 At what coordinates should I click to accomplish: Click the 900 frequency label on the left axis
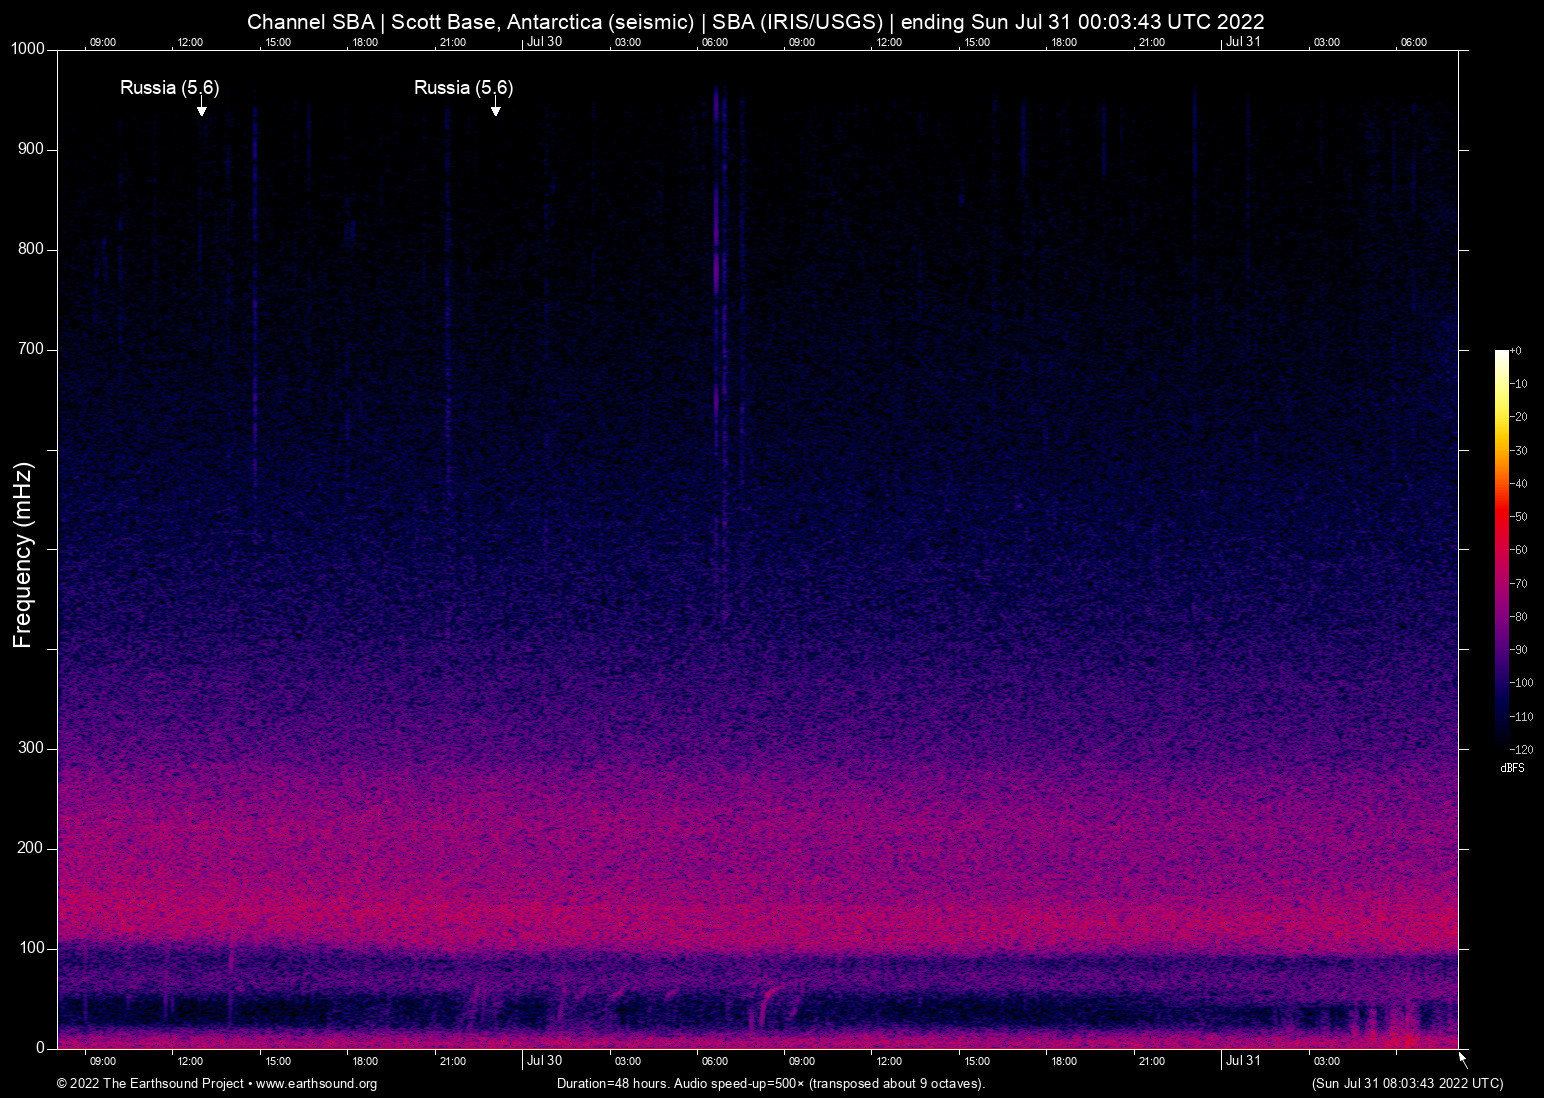coord(29,148)
